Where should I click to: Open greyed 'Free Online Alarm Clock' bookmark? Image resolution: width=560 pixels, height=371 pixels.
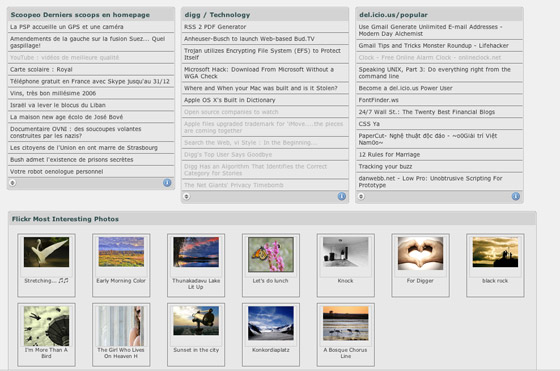pyautogui.click(x=430, y=57)
